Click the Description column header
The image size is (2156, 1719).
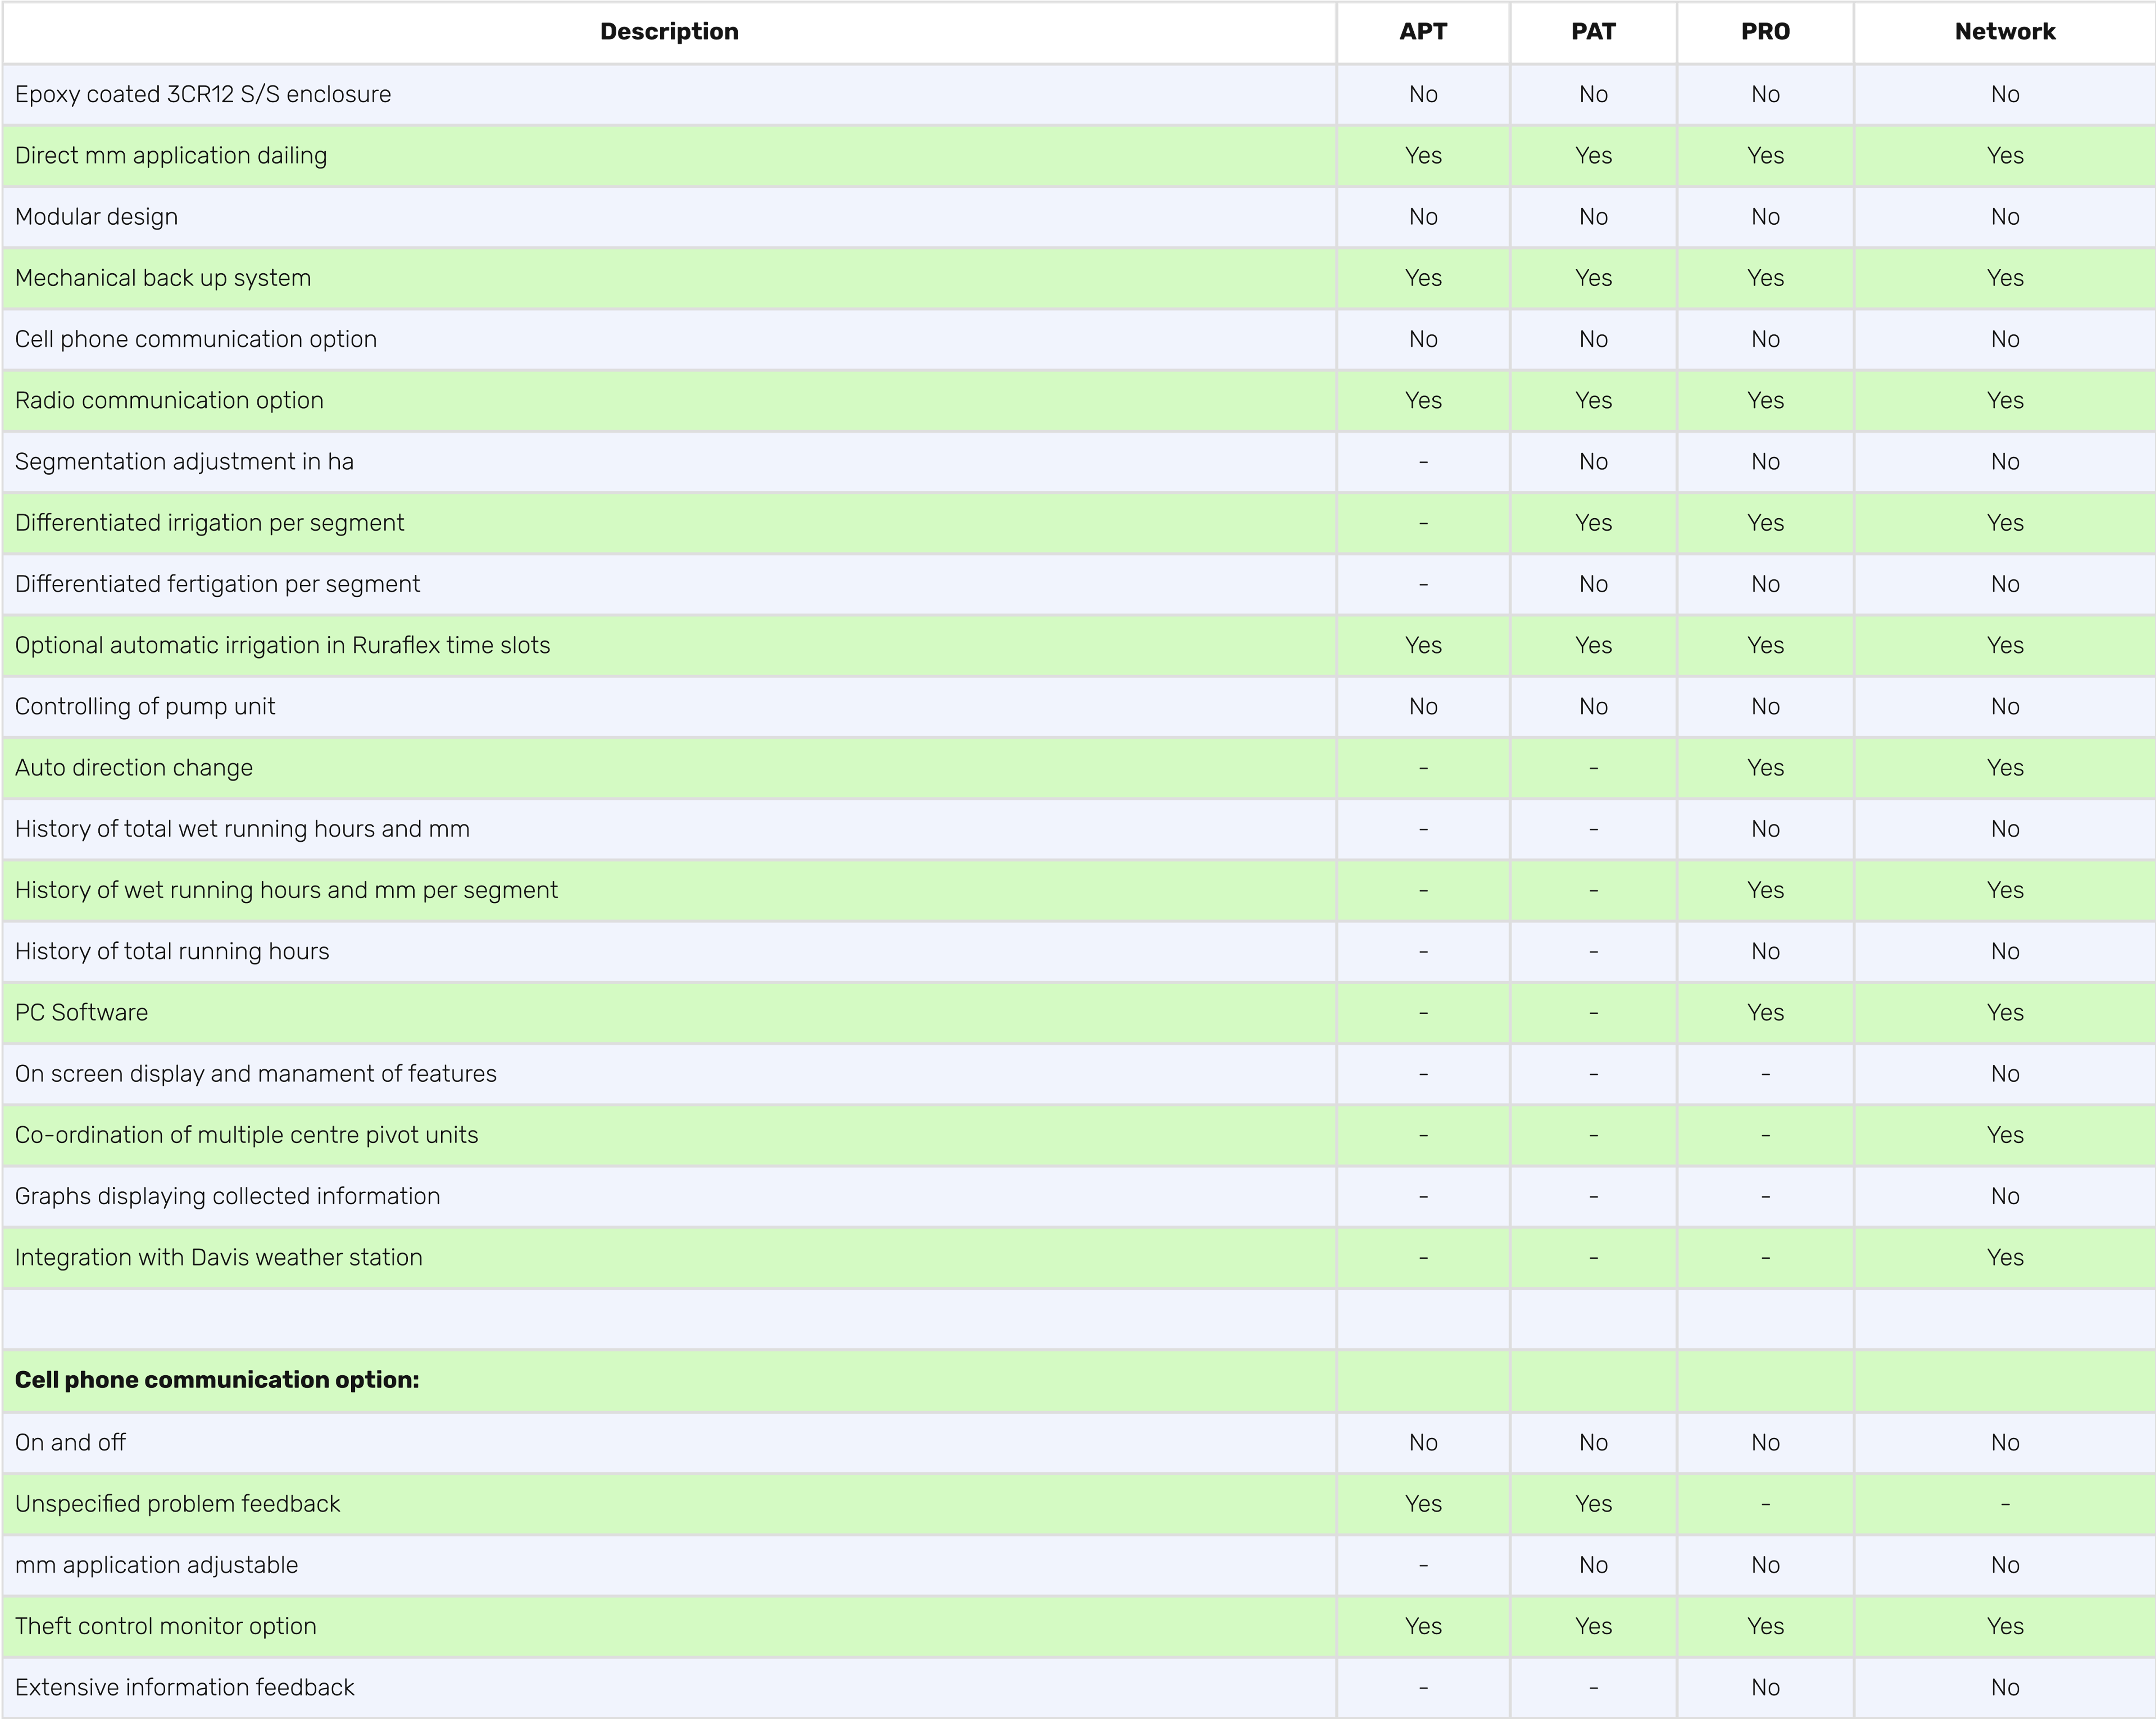[669, 32]
